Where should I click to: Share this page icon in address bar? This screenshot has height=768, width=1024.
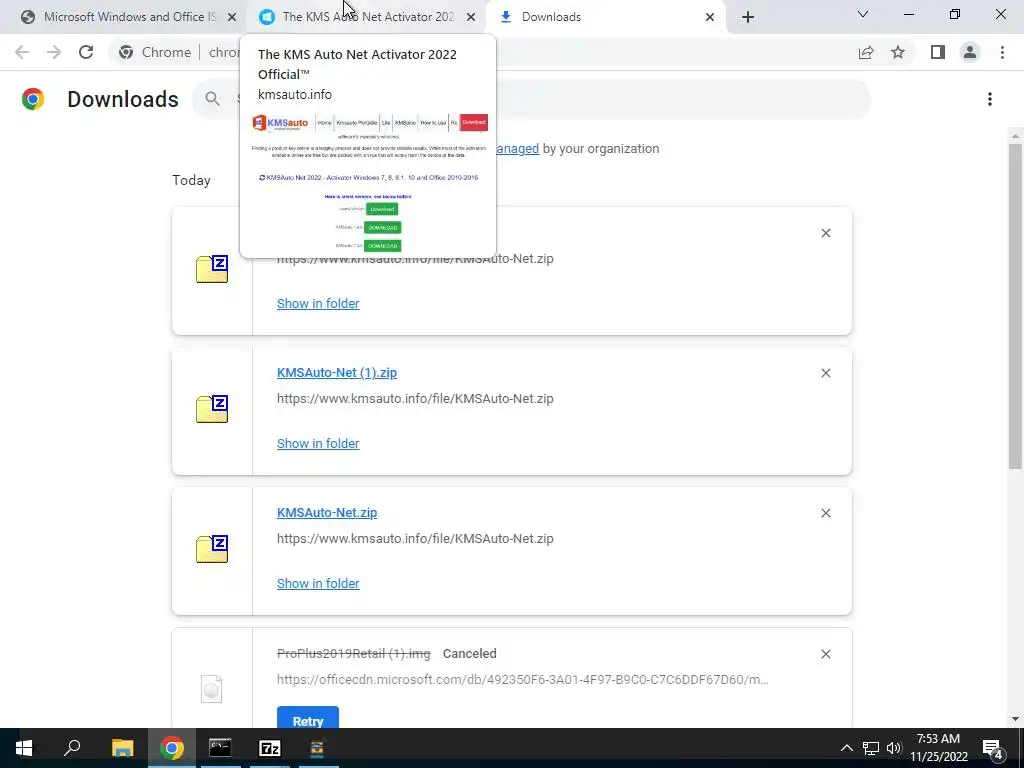(x=866, y=52)
